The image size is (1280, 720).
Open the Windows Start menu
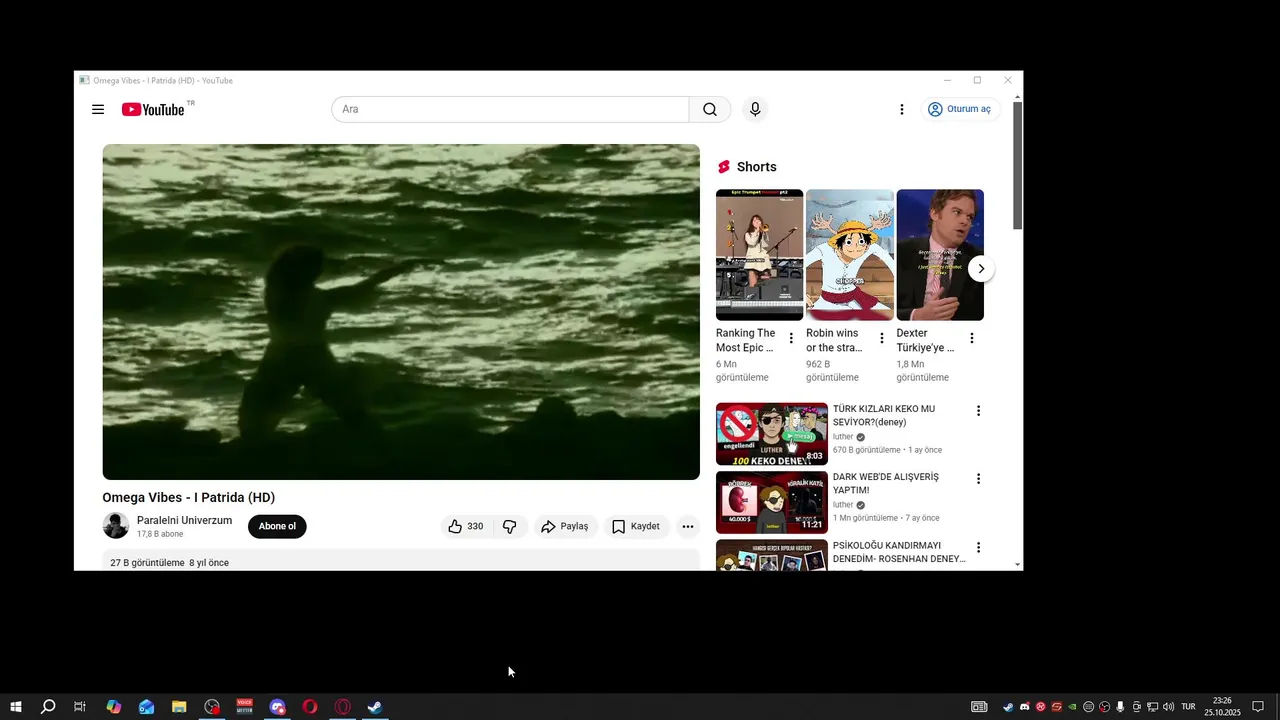16,707
